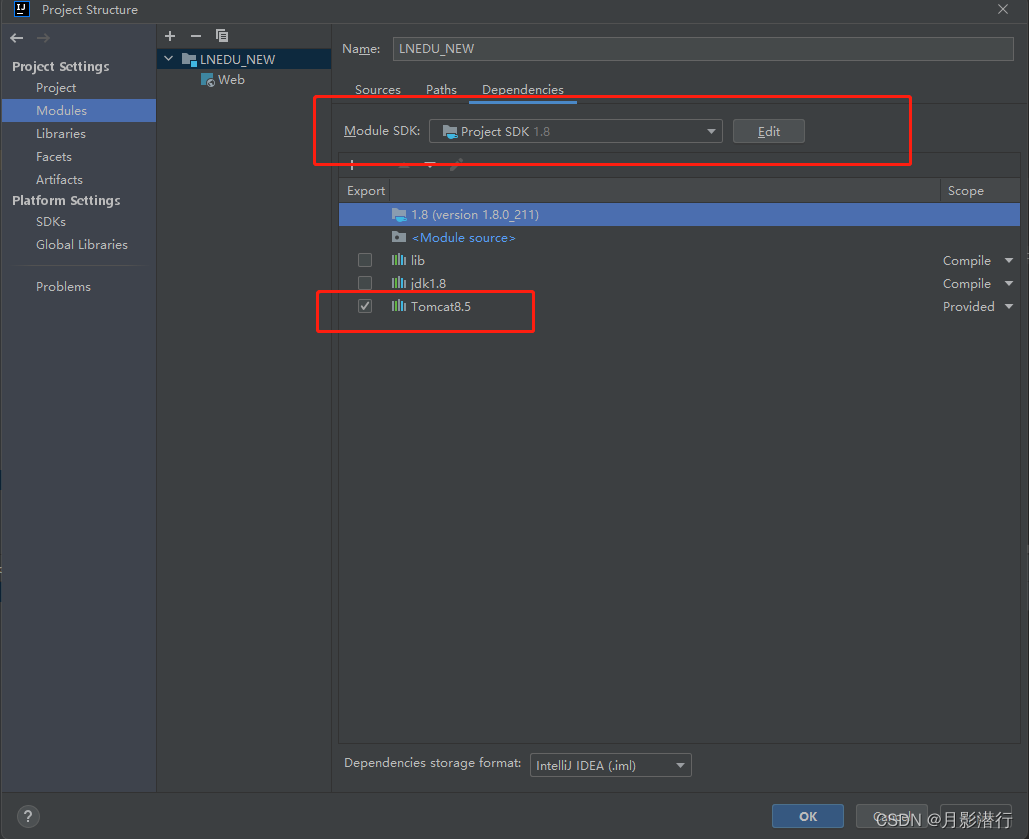
Task: Select Modules in Project Settings
Action: 79,110
